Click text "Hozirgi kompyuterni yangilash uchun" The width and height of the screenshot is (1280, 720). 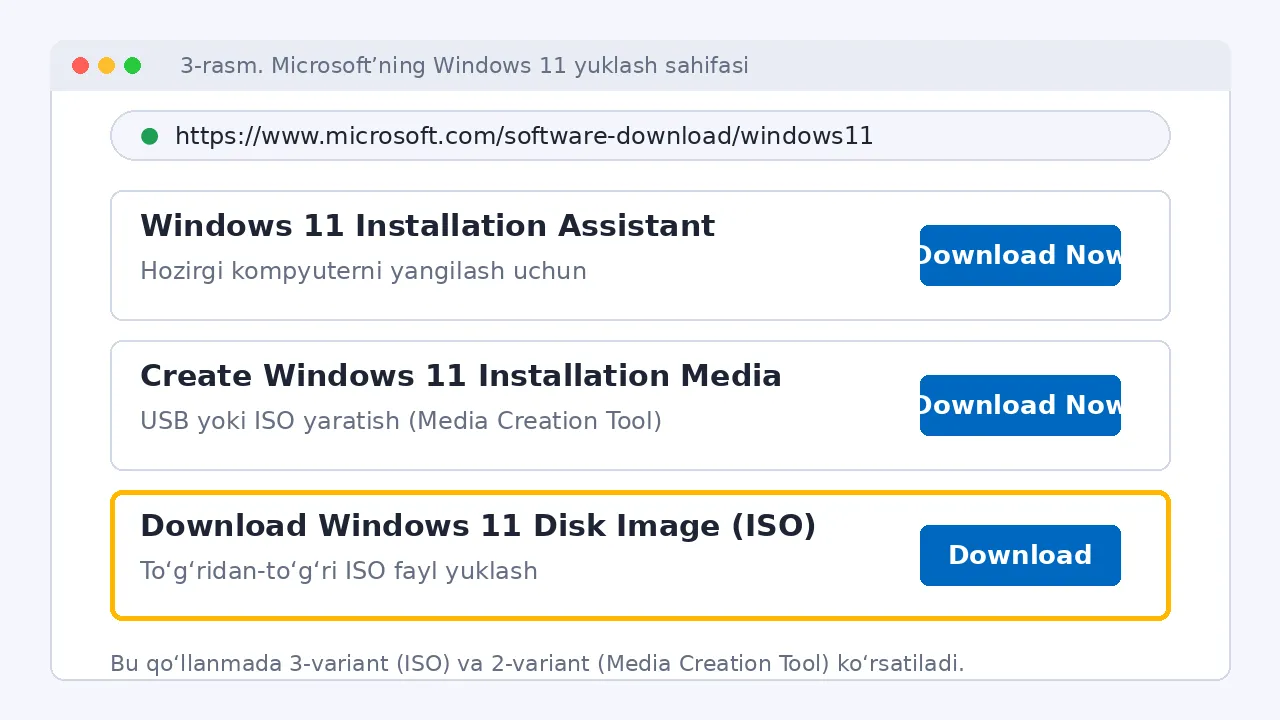363,271
